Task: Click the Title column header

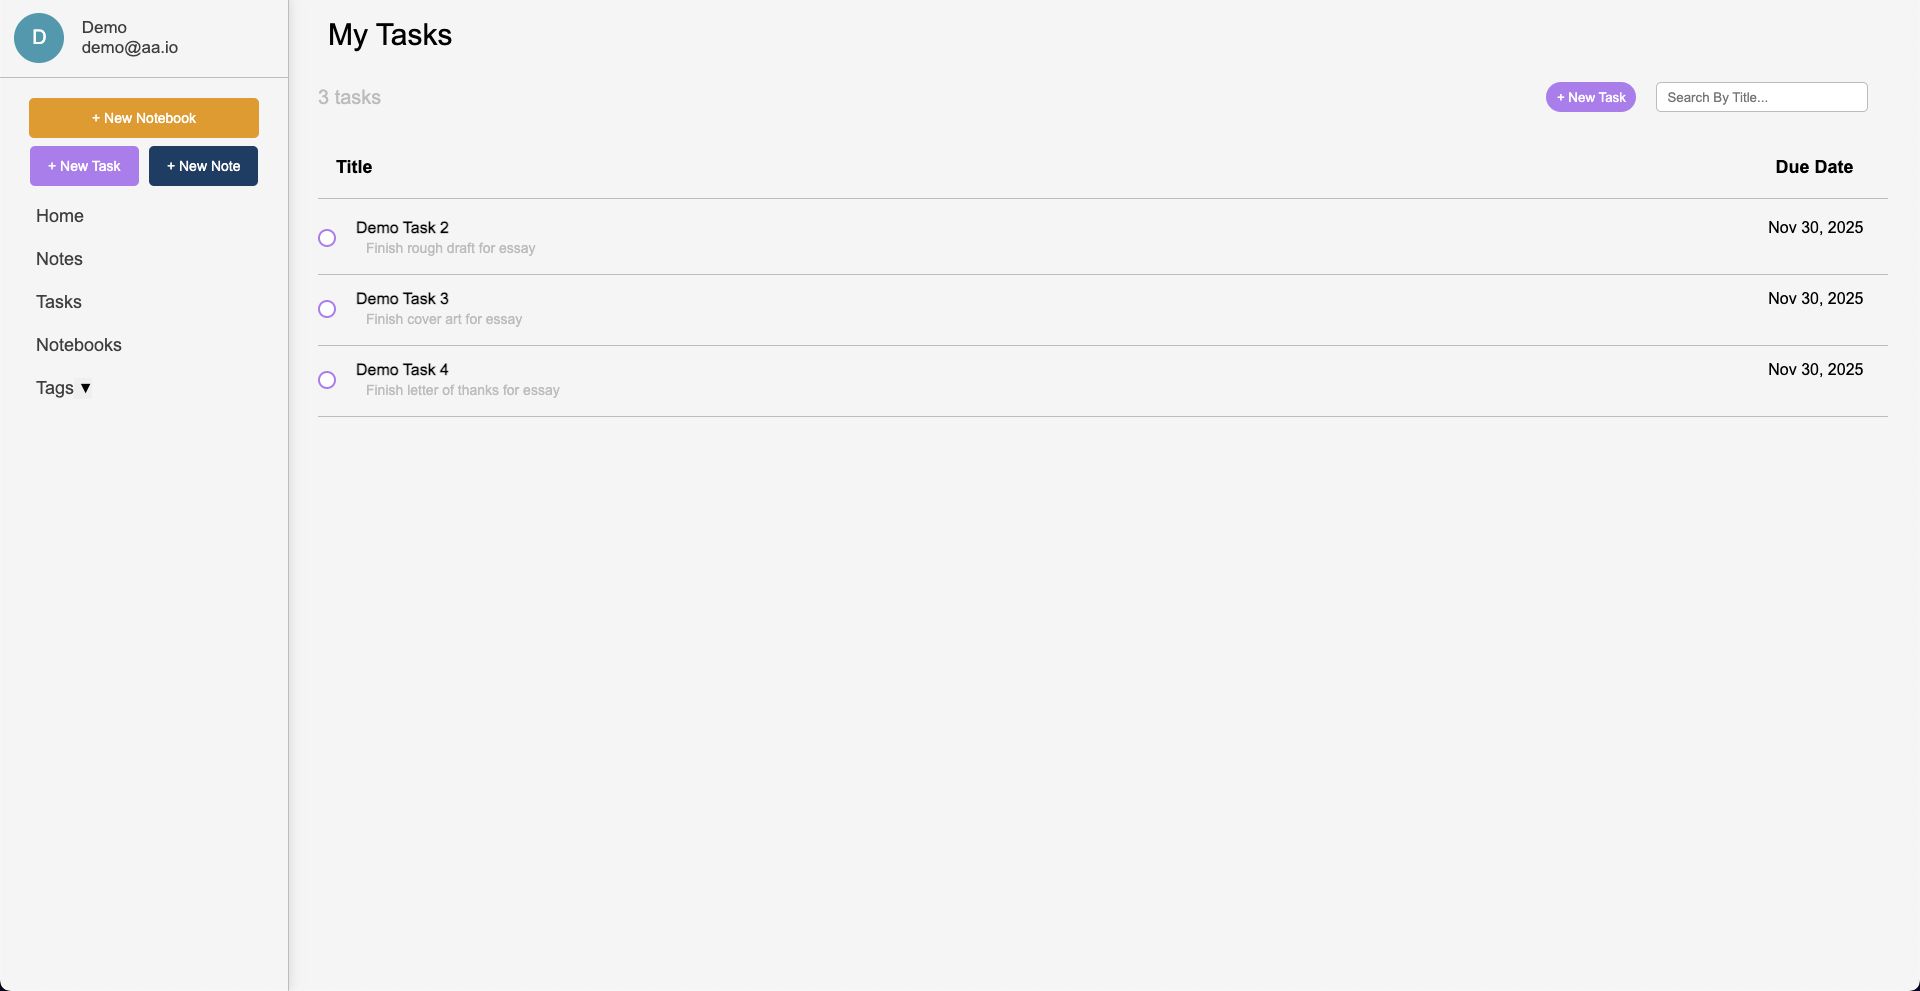Action: [x=354, y=167]
